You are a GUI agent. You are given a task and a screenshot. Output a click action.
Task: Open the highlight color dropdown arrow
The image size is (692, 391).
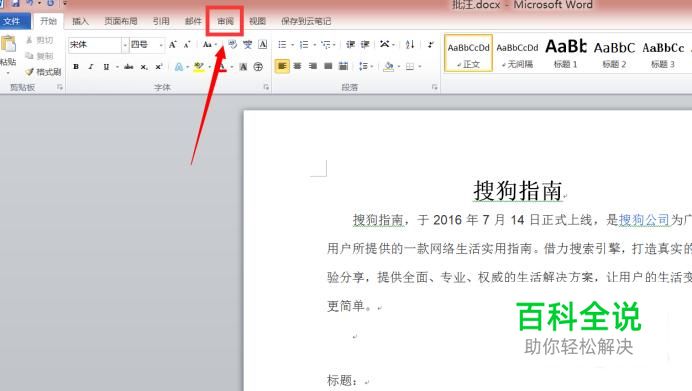(209, 67)
